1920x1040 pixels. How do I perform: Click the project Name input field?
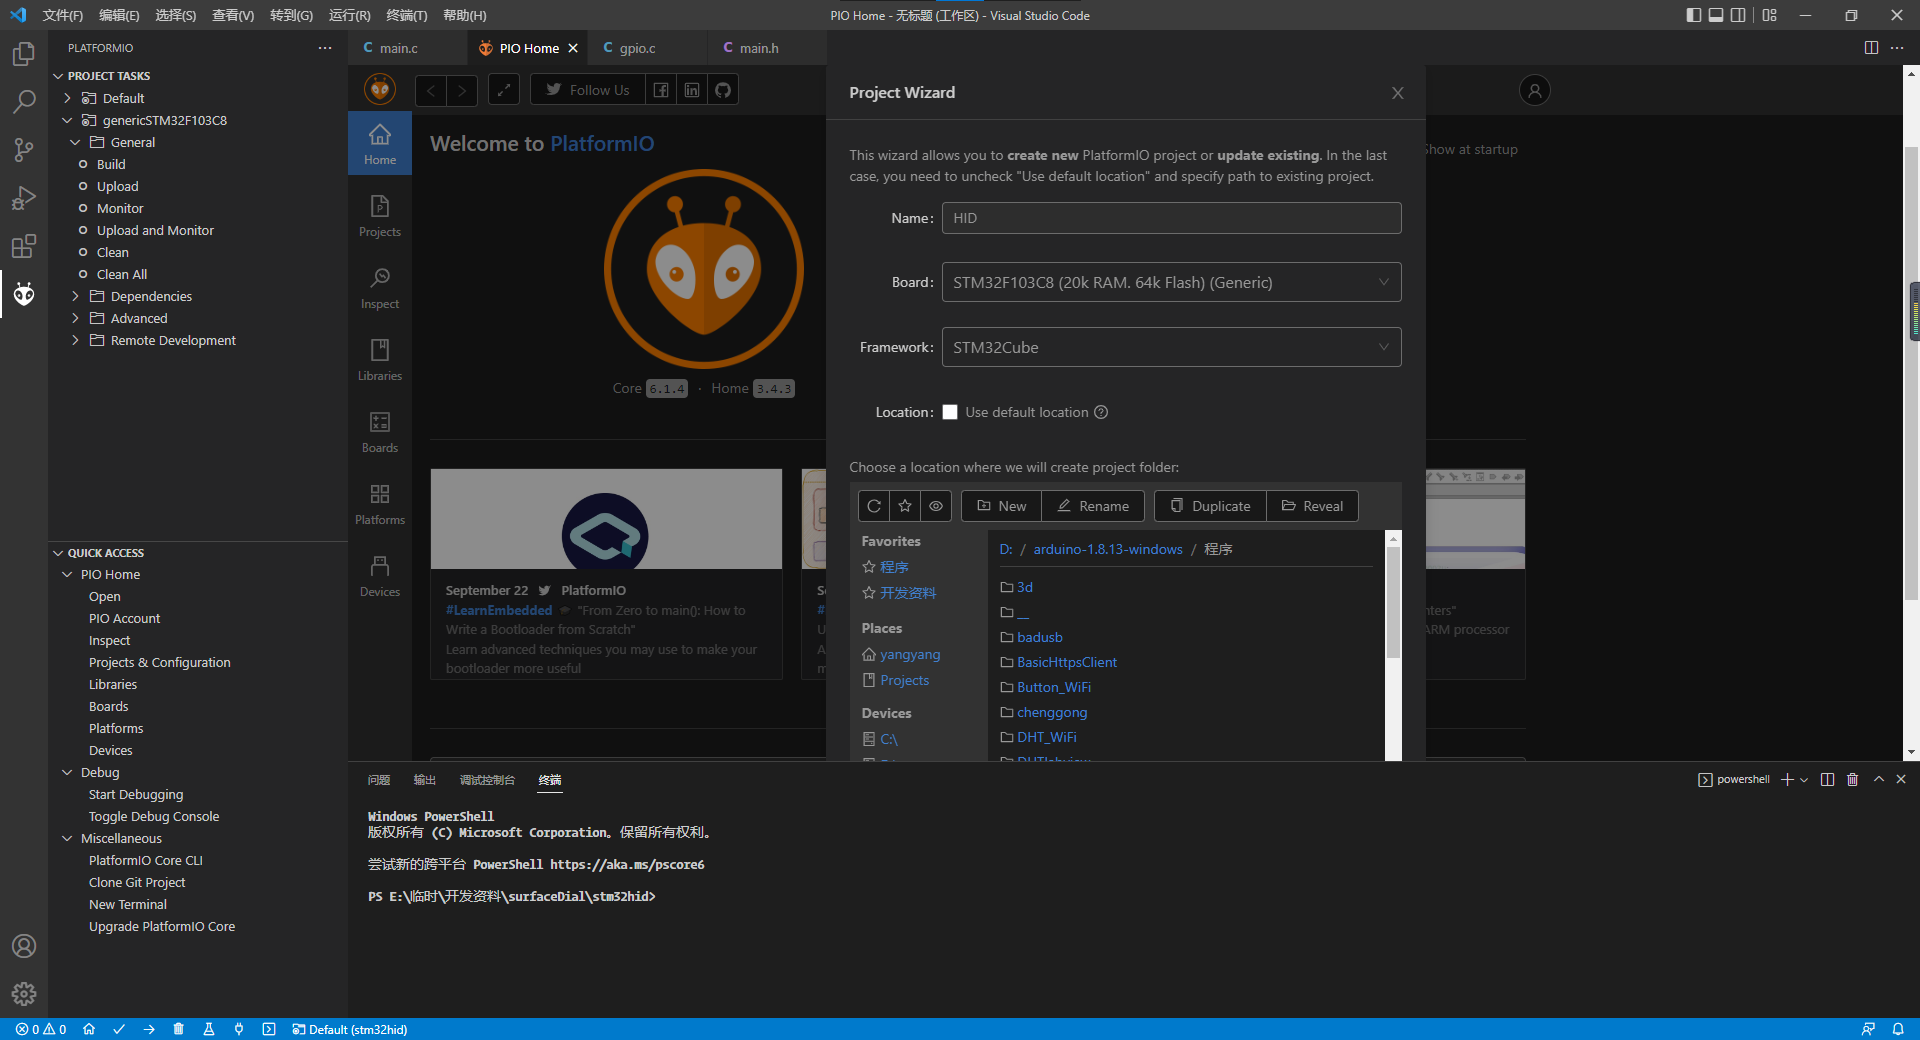click(x=1171, y=218)
